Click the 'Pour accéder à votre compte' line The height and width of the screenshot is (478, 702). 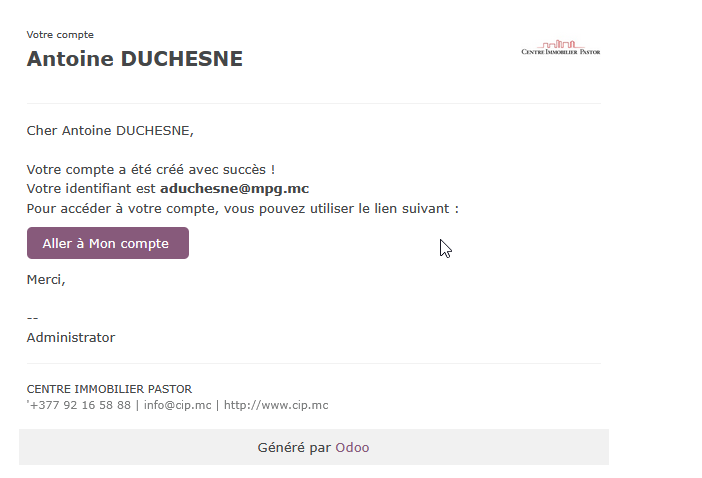[x=242, y=208]
